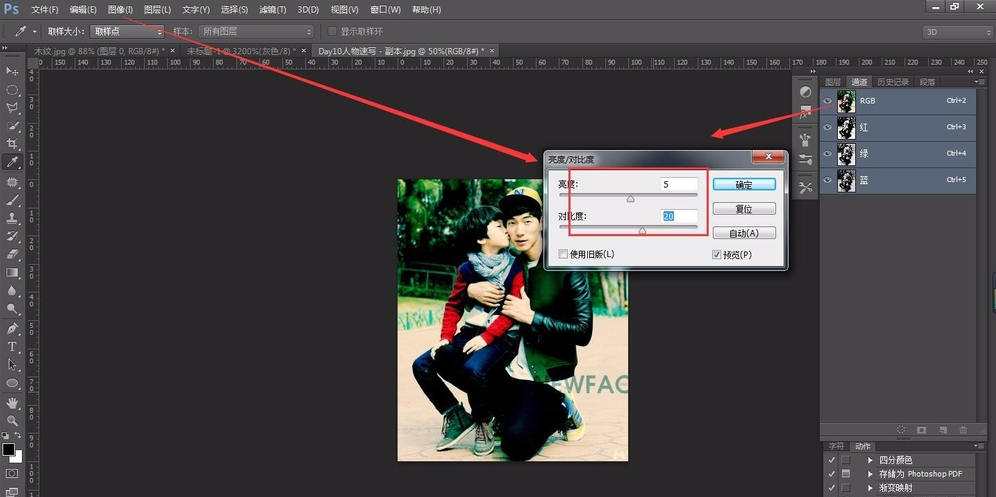
Task: Uncheck the 预览 (Preview) checkbox
Action: (x=716, y=255)
